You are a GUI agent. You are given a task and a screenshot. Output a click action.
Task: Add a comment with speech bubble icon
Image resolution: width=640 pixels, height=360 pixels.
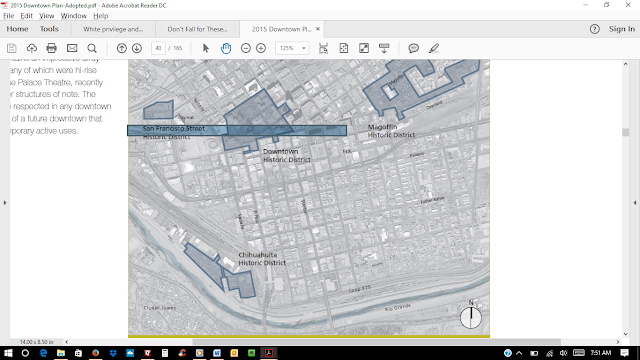coord(413,48)
